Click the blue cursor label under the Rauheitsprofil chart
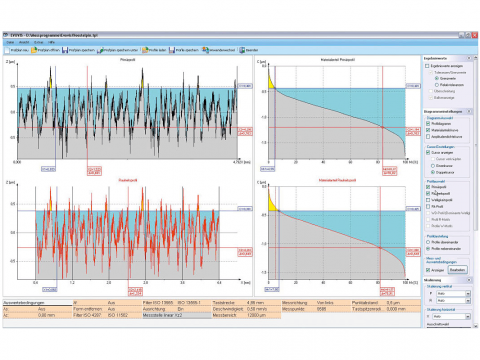Screen dimensions: 480x360 coord(49,290)
